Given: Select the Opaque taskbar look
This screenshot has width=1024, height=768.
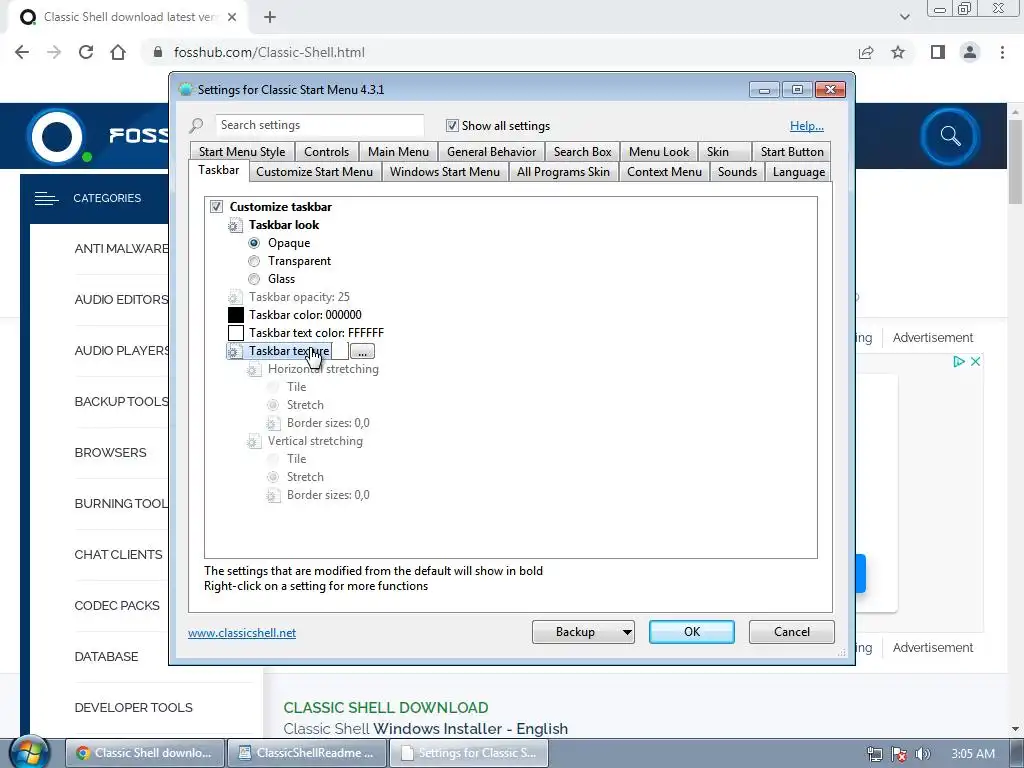Looking at the screenshot, I should click(x=254, y=243).
